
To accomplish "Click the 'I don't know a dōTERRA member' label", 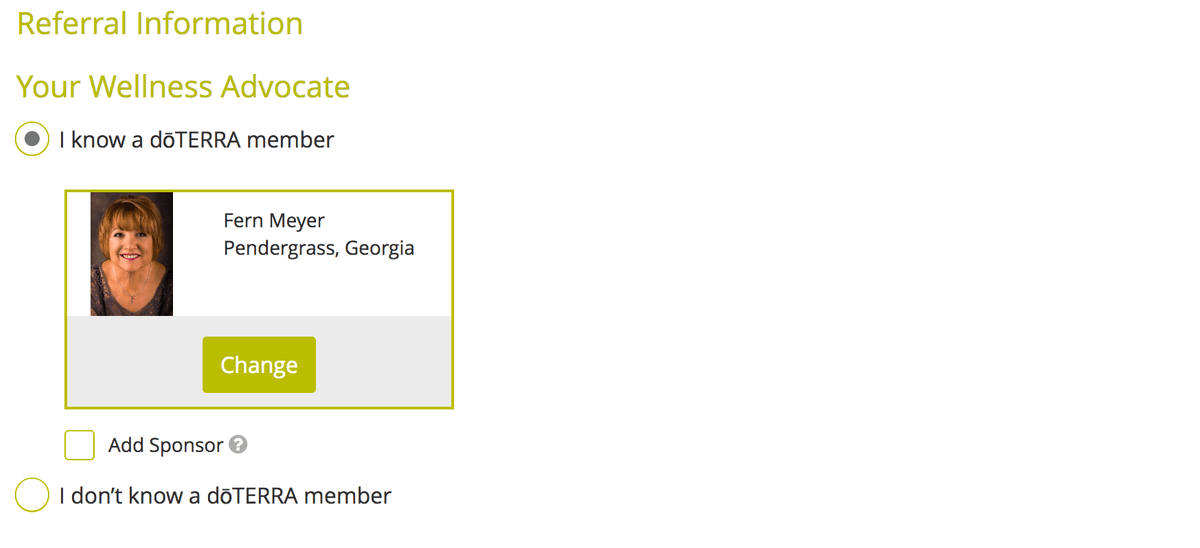I will click(225, 495).
